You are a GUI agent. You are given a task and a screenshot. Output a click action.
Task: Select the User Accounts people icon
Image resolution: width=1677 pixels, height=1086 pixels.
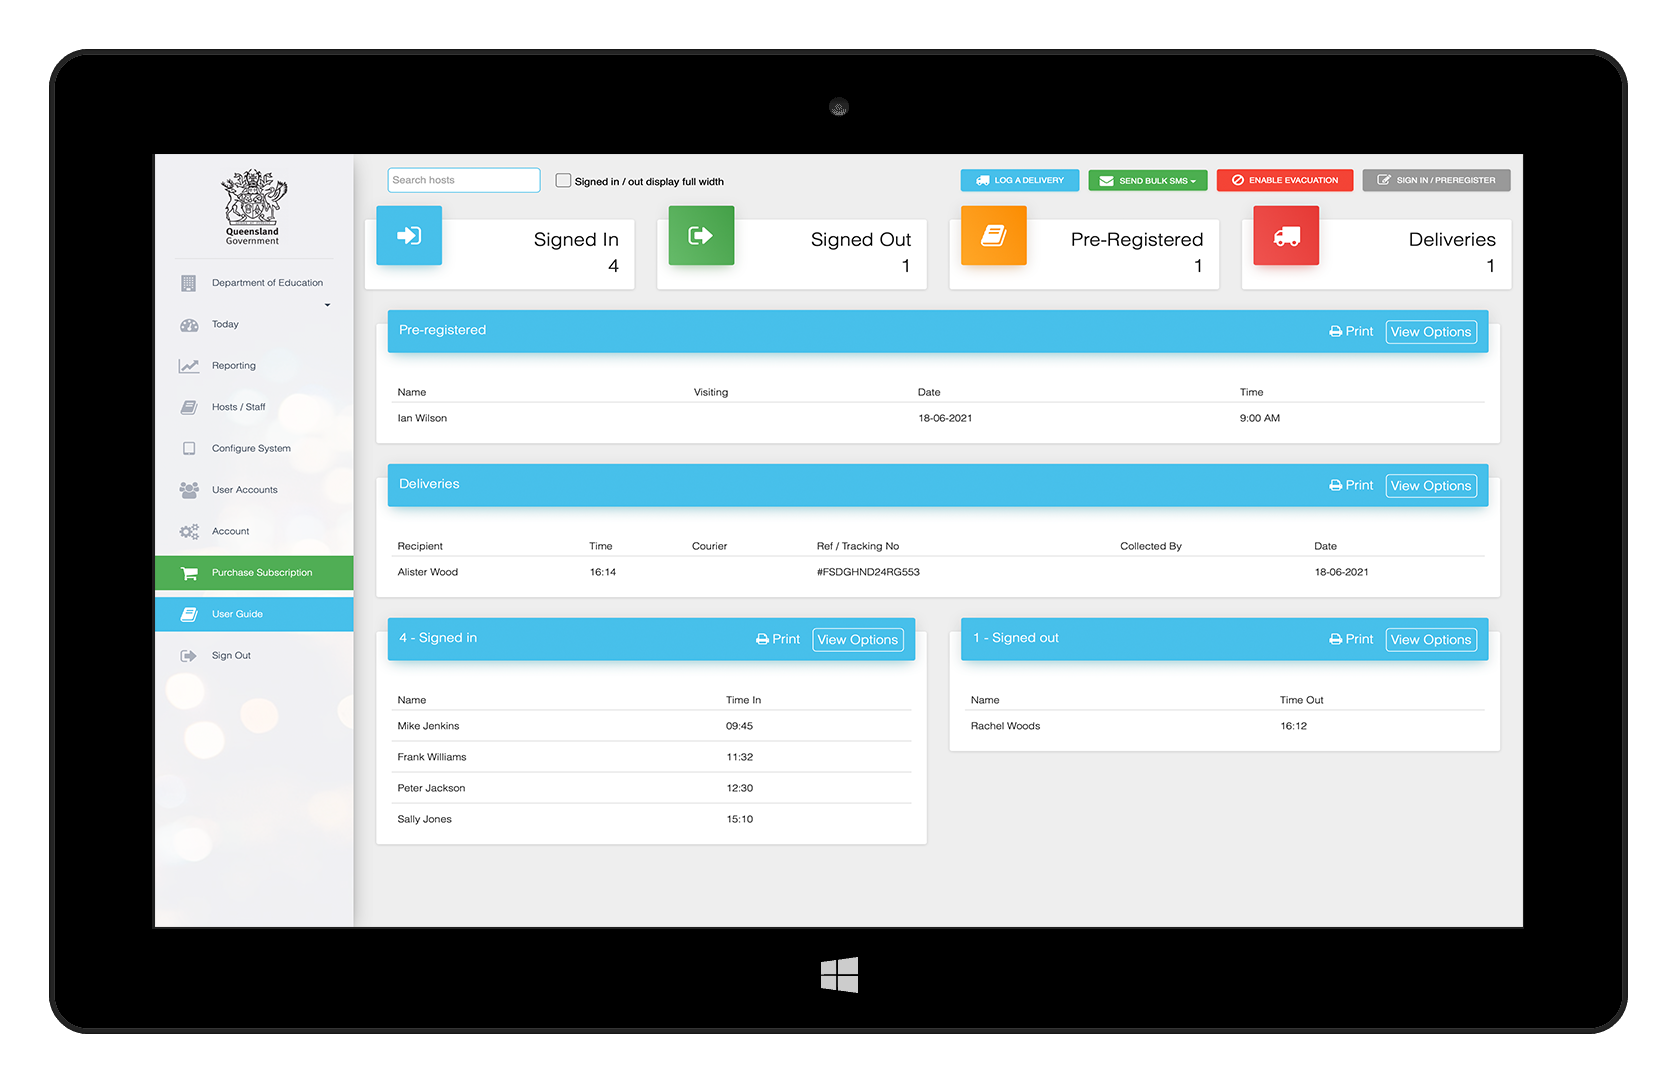click(x=189, y=489)
